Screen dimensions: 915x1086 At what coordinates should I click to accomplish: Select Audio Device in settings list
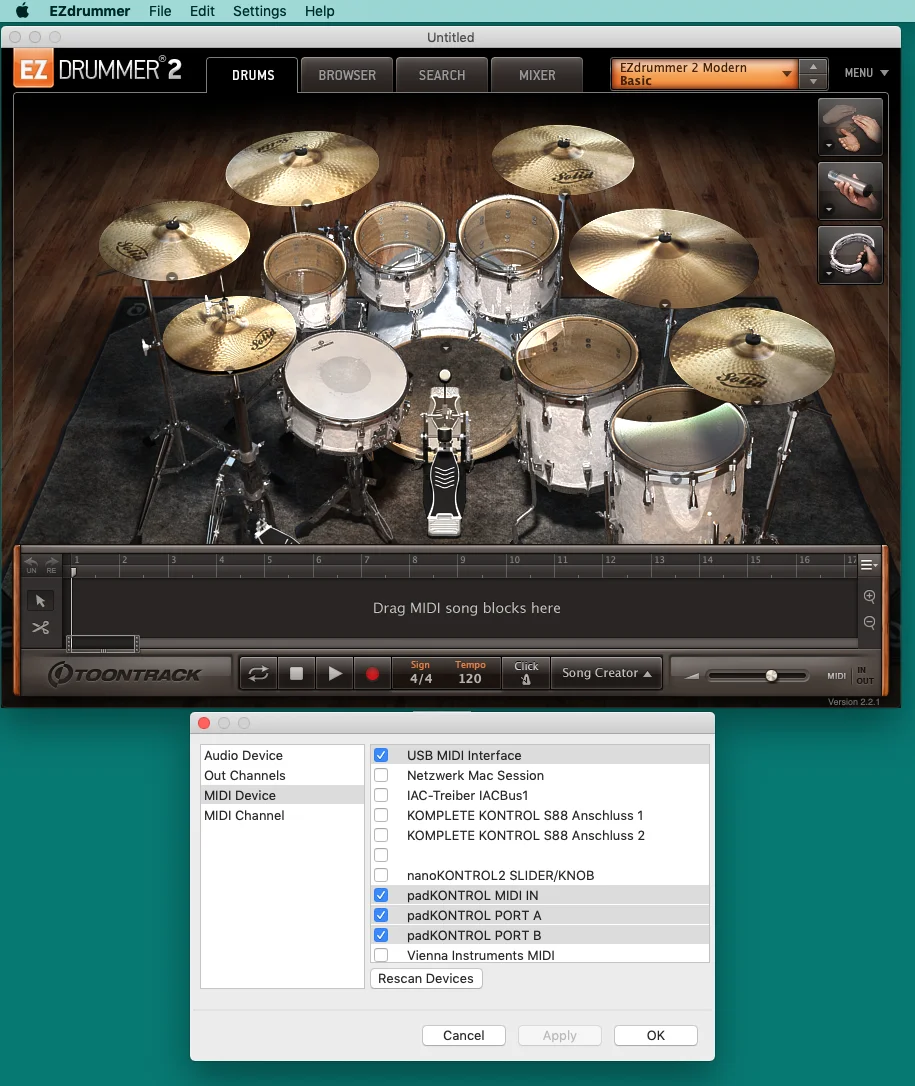pos(282,755)
